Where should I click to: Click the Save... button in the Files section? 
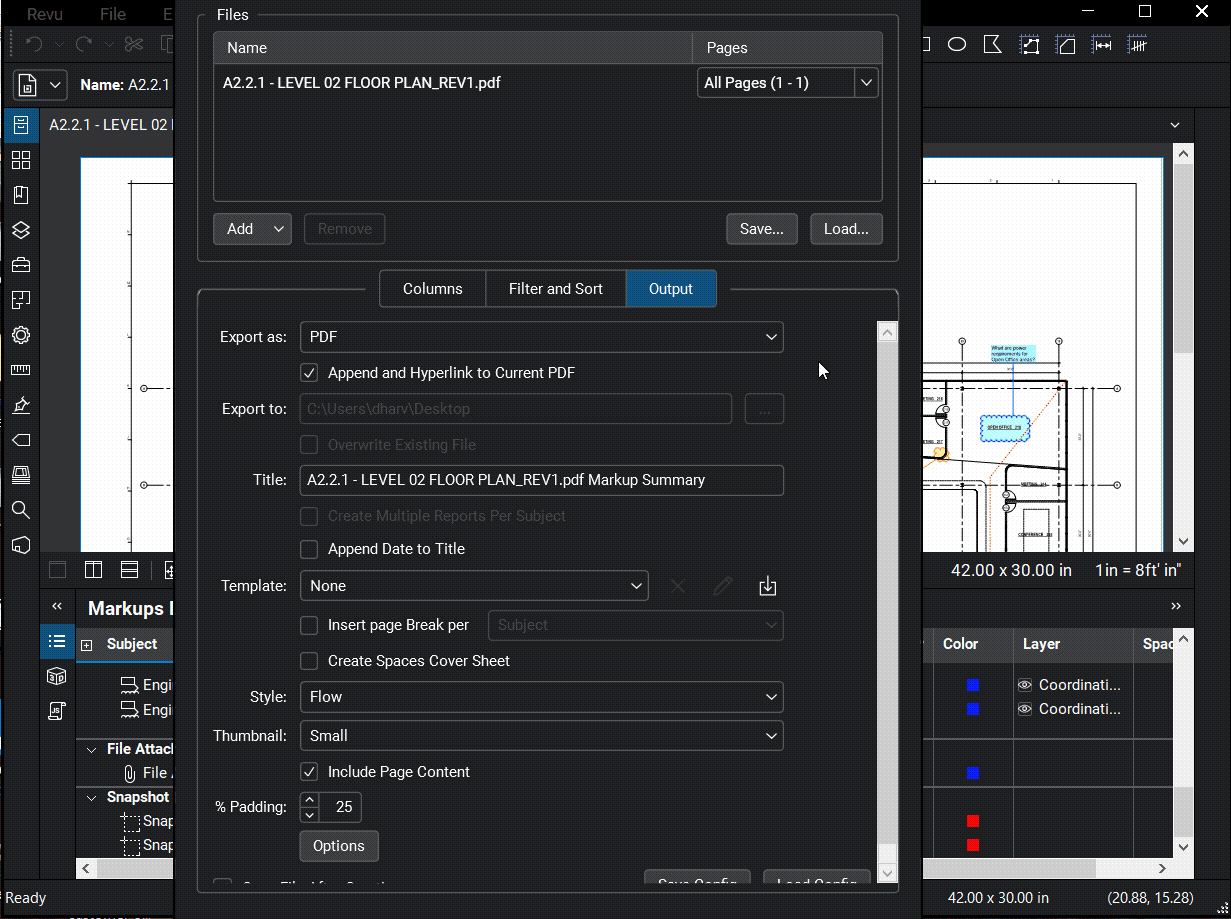[x=761, y=229]
